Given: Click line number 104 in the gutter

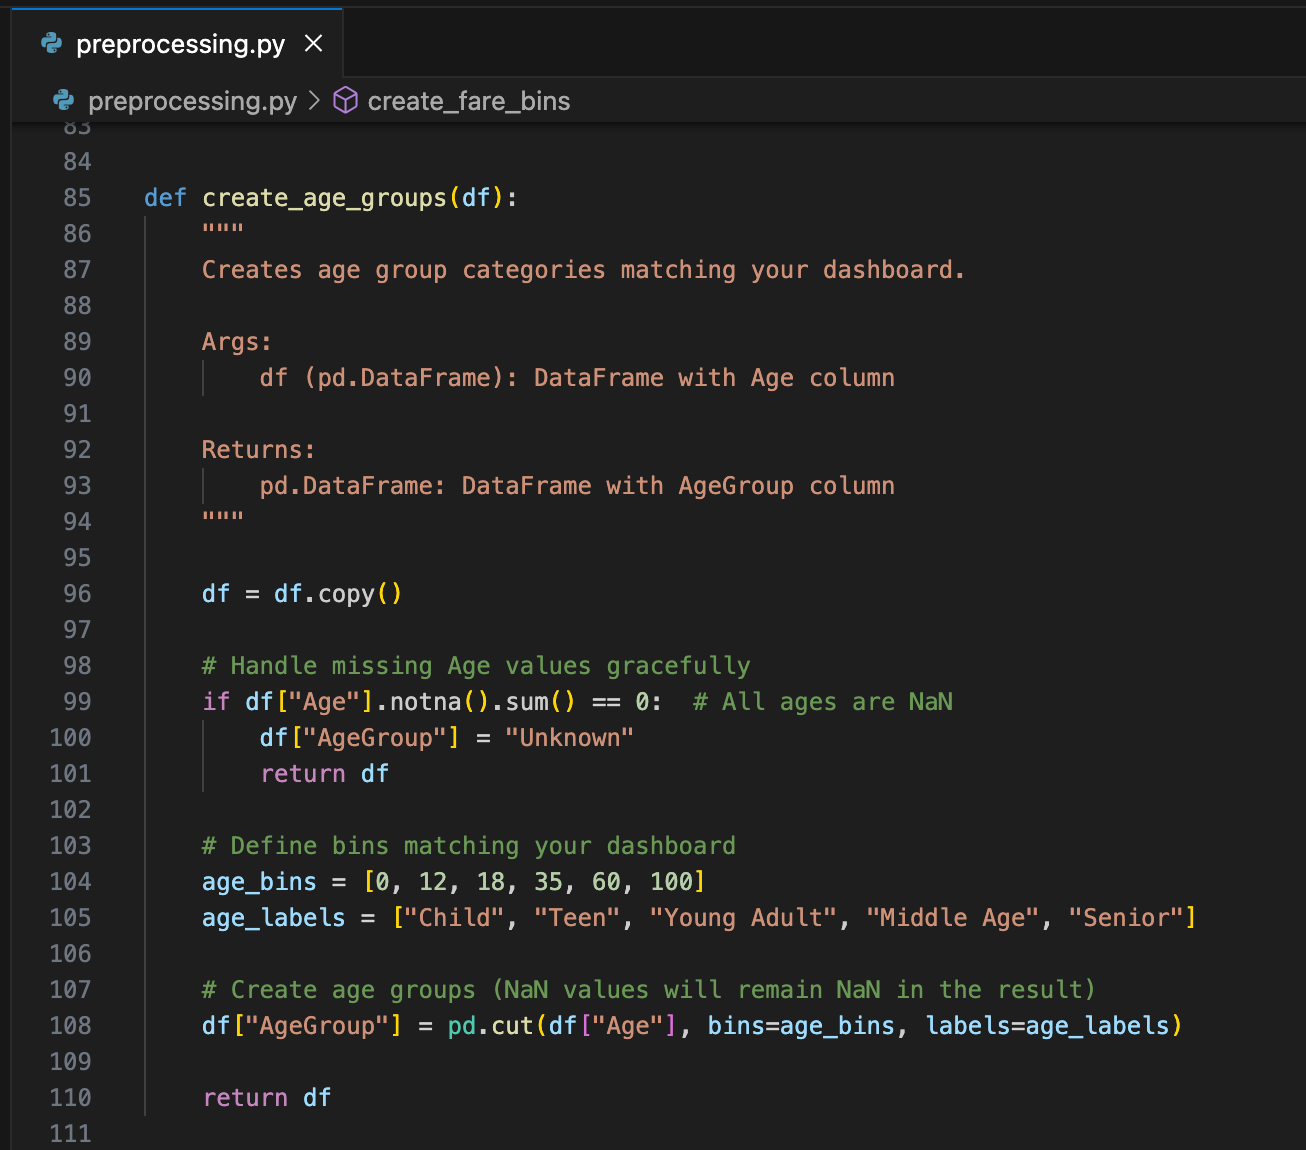Looking at the screenshot, I should 71,882.
